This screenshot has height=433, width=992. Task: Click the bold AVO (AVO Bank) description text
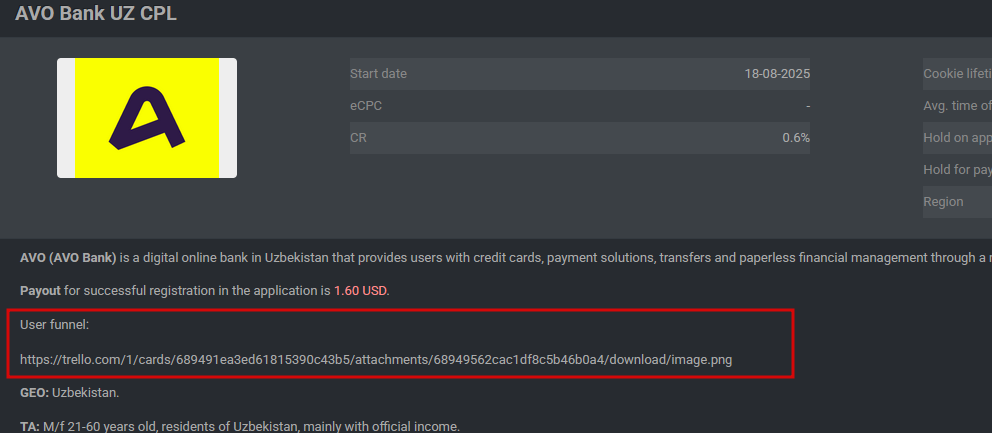click(x=68, y=258)
